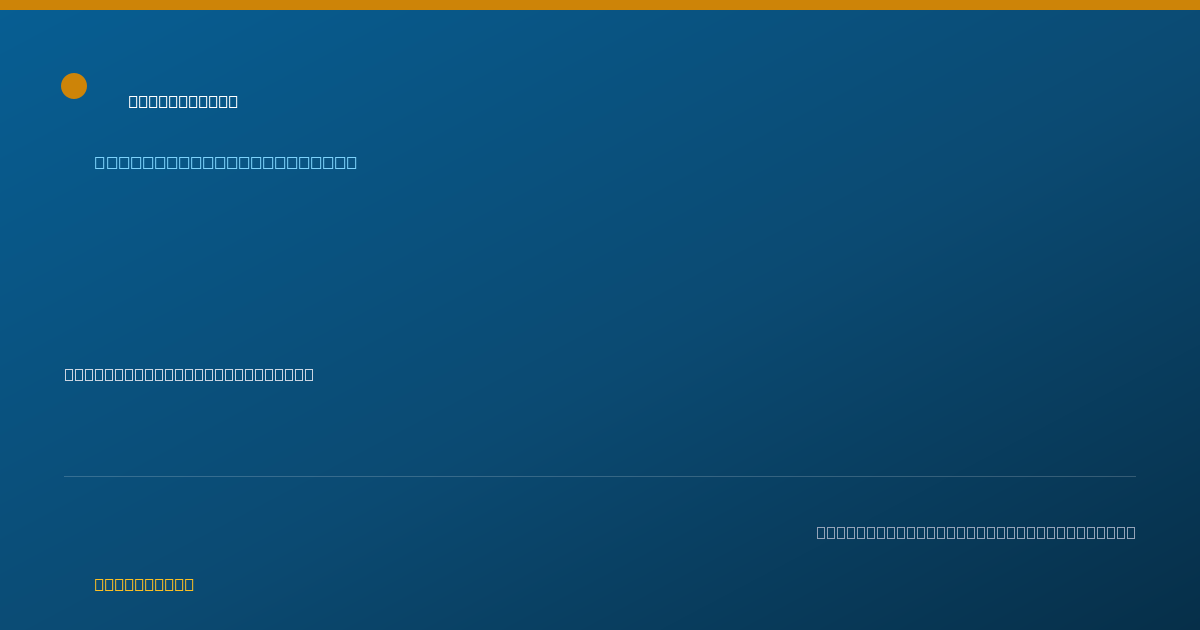
Task: Open the light-blue subtitle text line
Action: [x=226, y=162]
